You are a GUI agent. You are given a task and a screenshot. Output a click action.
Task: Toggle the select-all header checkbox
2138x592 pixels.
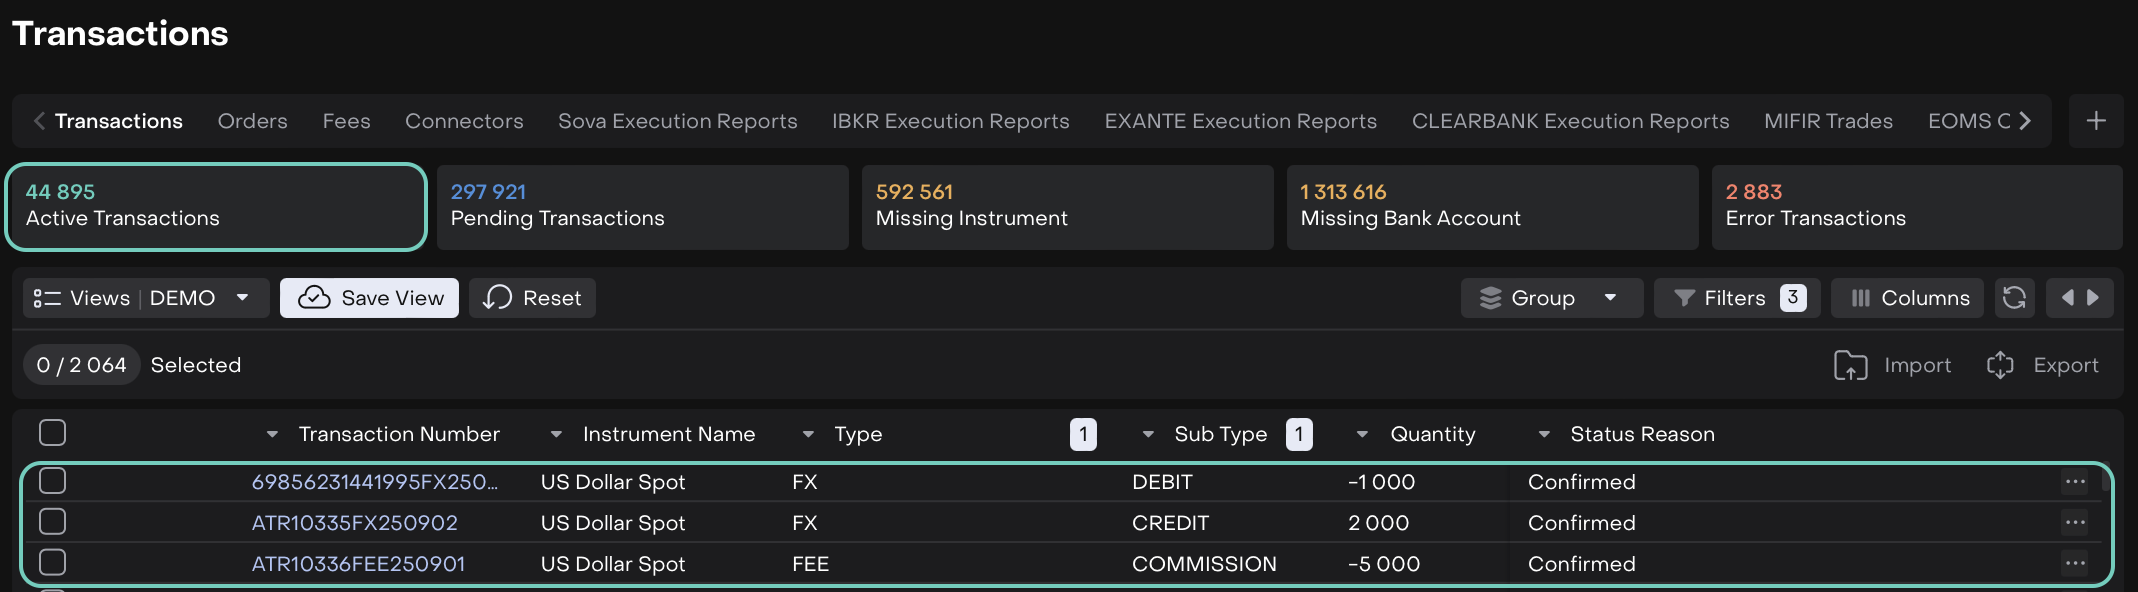pos(52,433)
